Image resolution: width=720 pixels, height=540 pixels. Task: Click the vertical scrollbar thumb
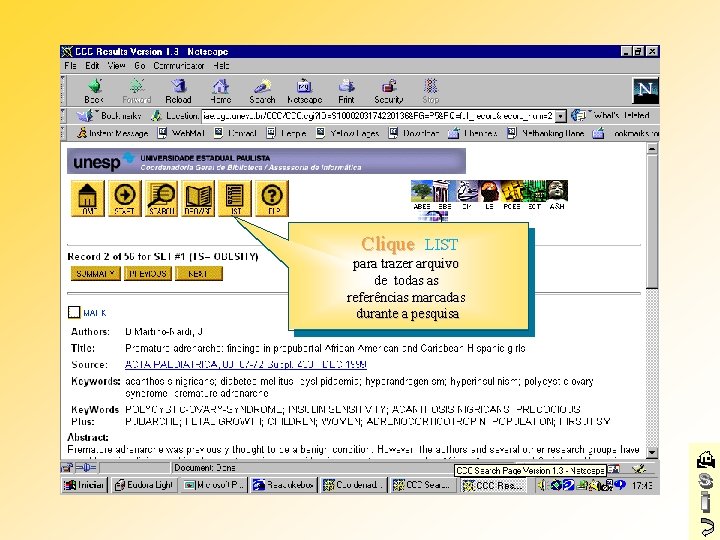point(652,222)
